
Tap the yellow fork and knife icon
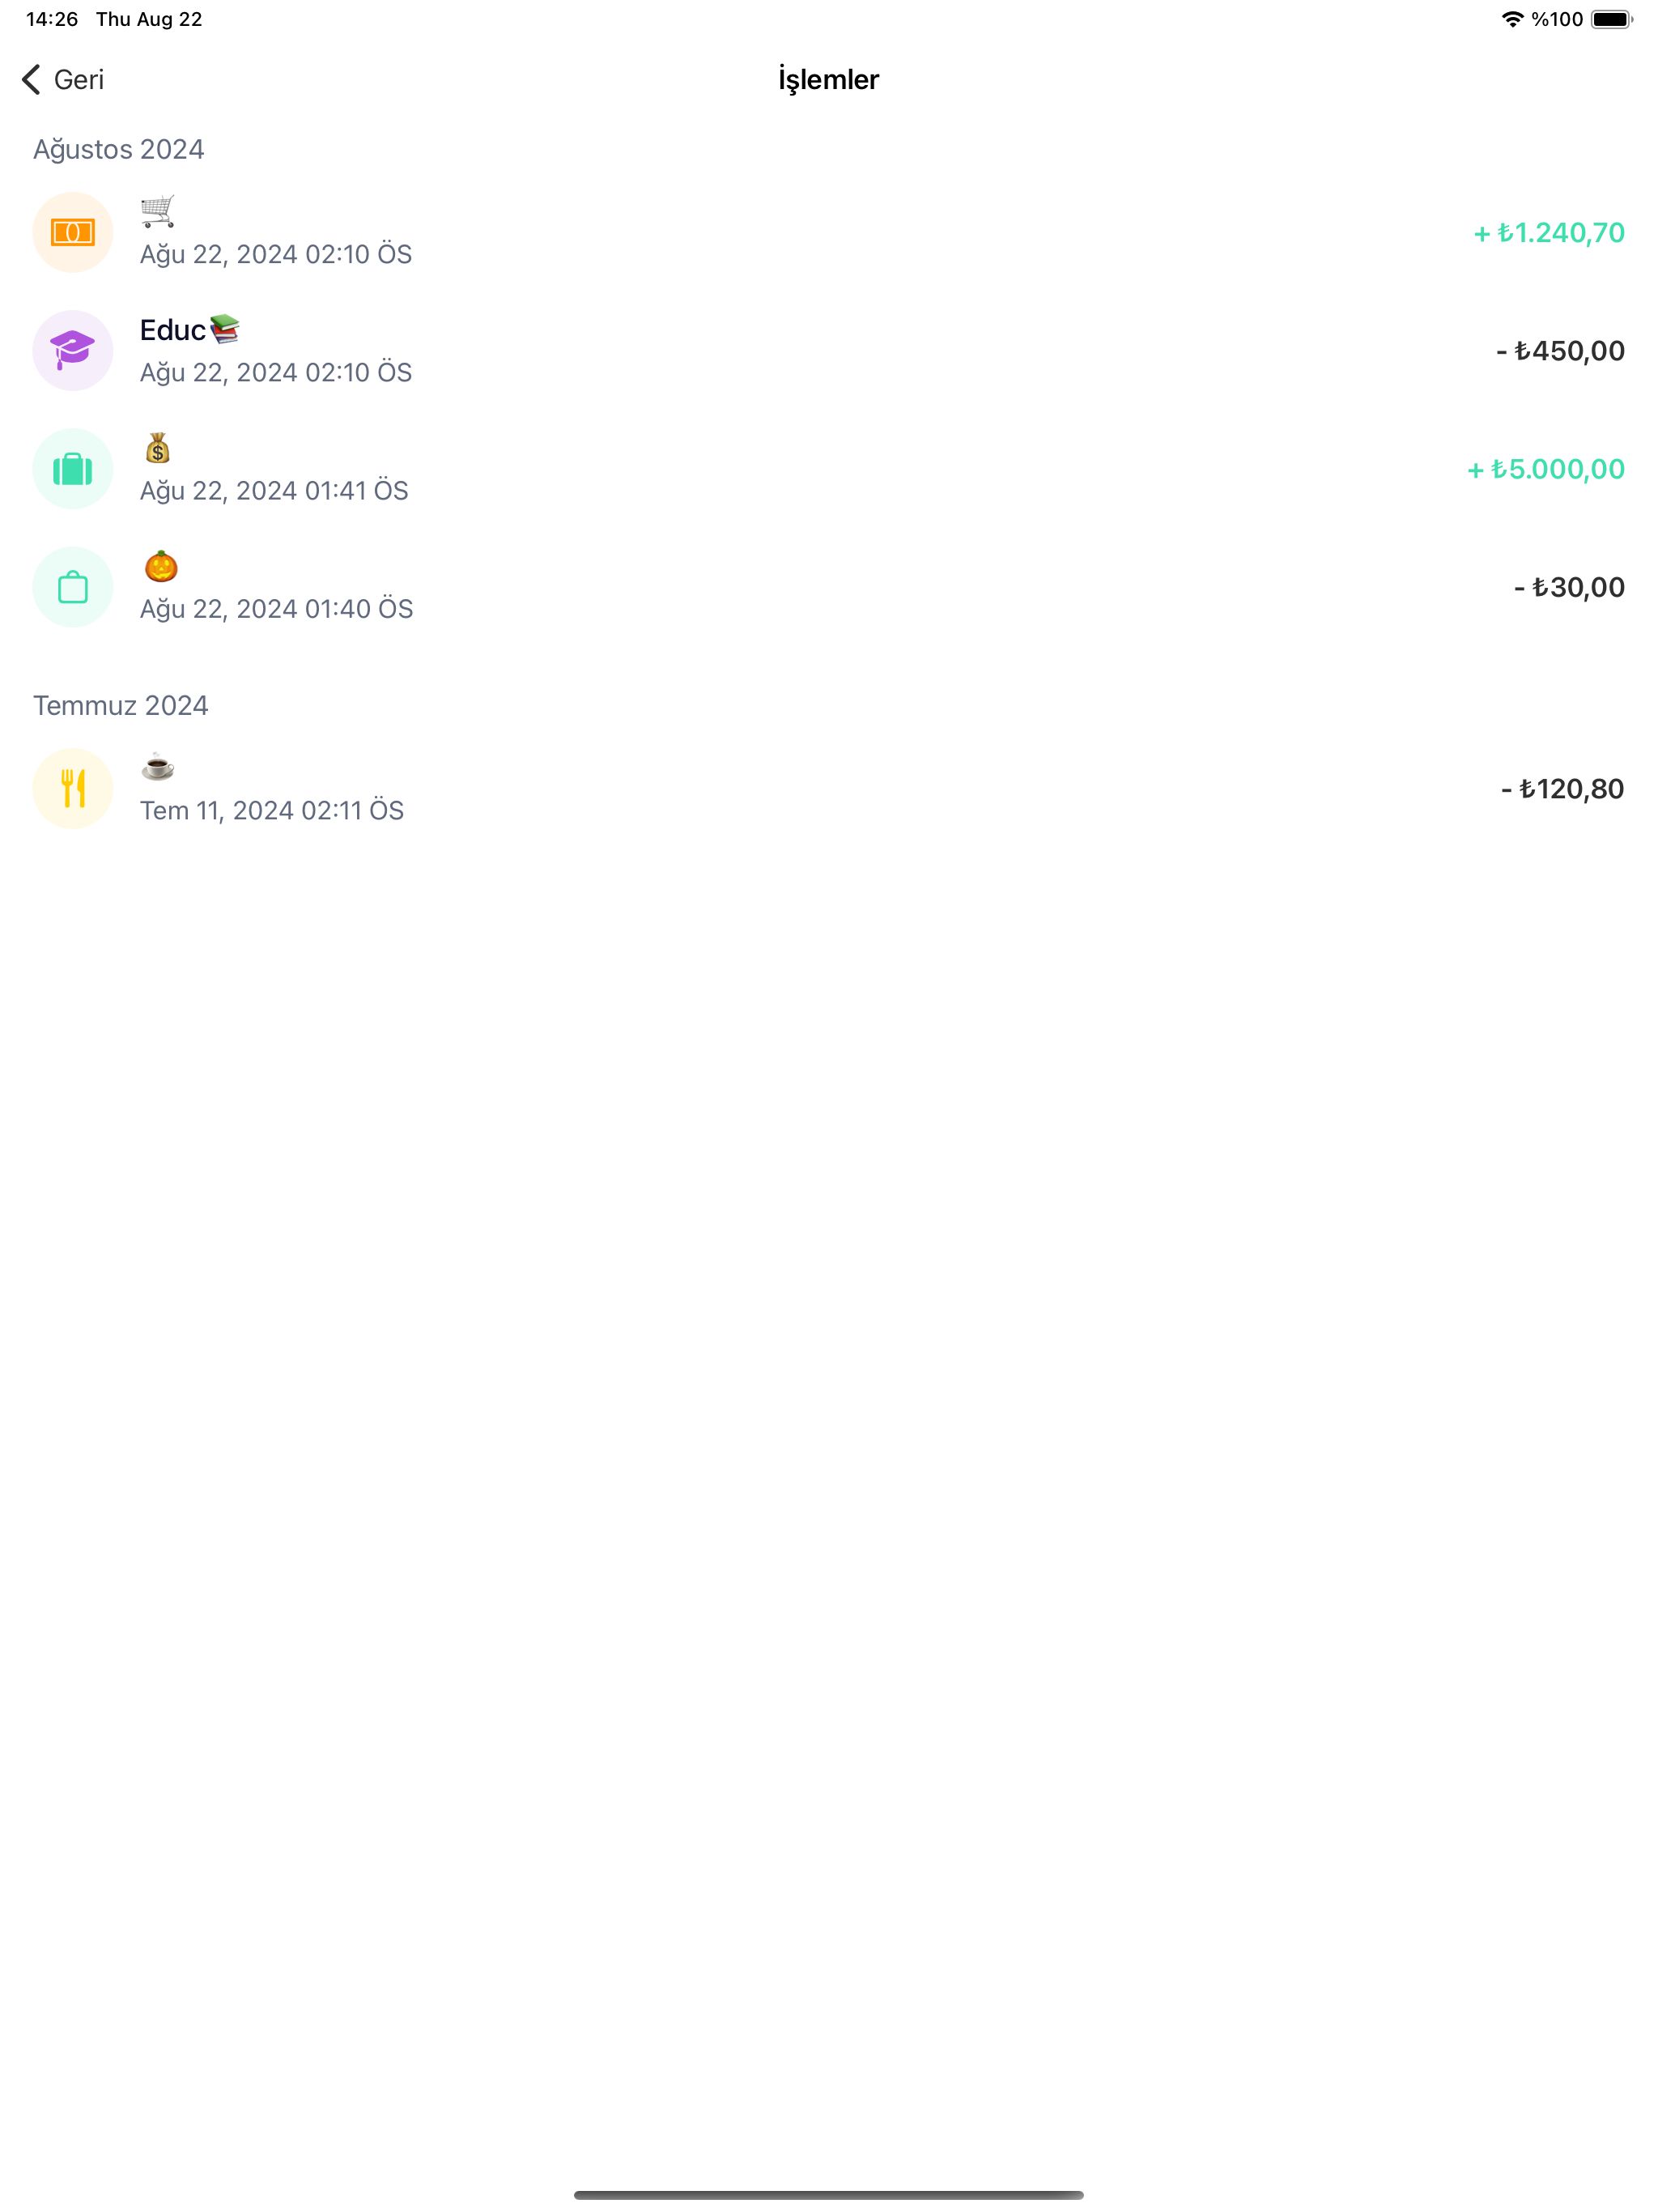click(73, 789)
